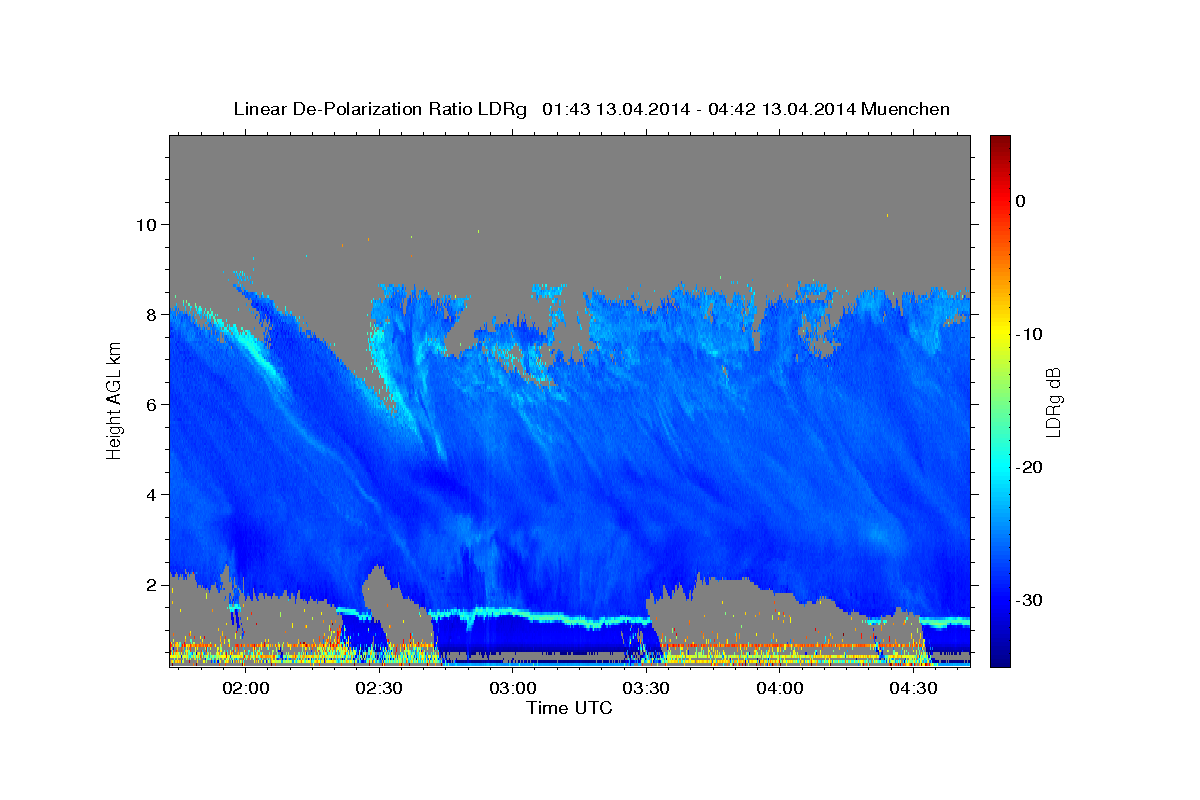
Task: Click the 'LDRg dB' colorbar label
Action: pos(1052,402)
